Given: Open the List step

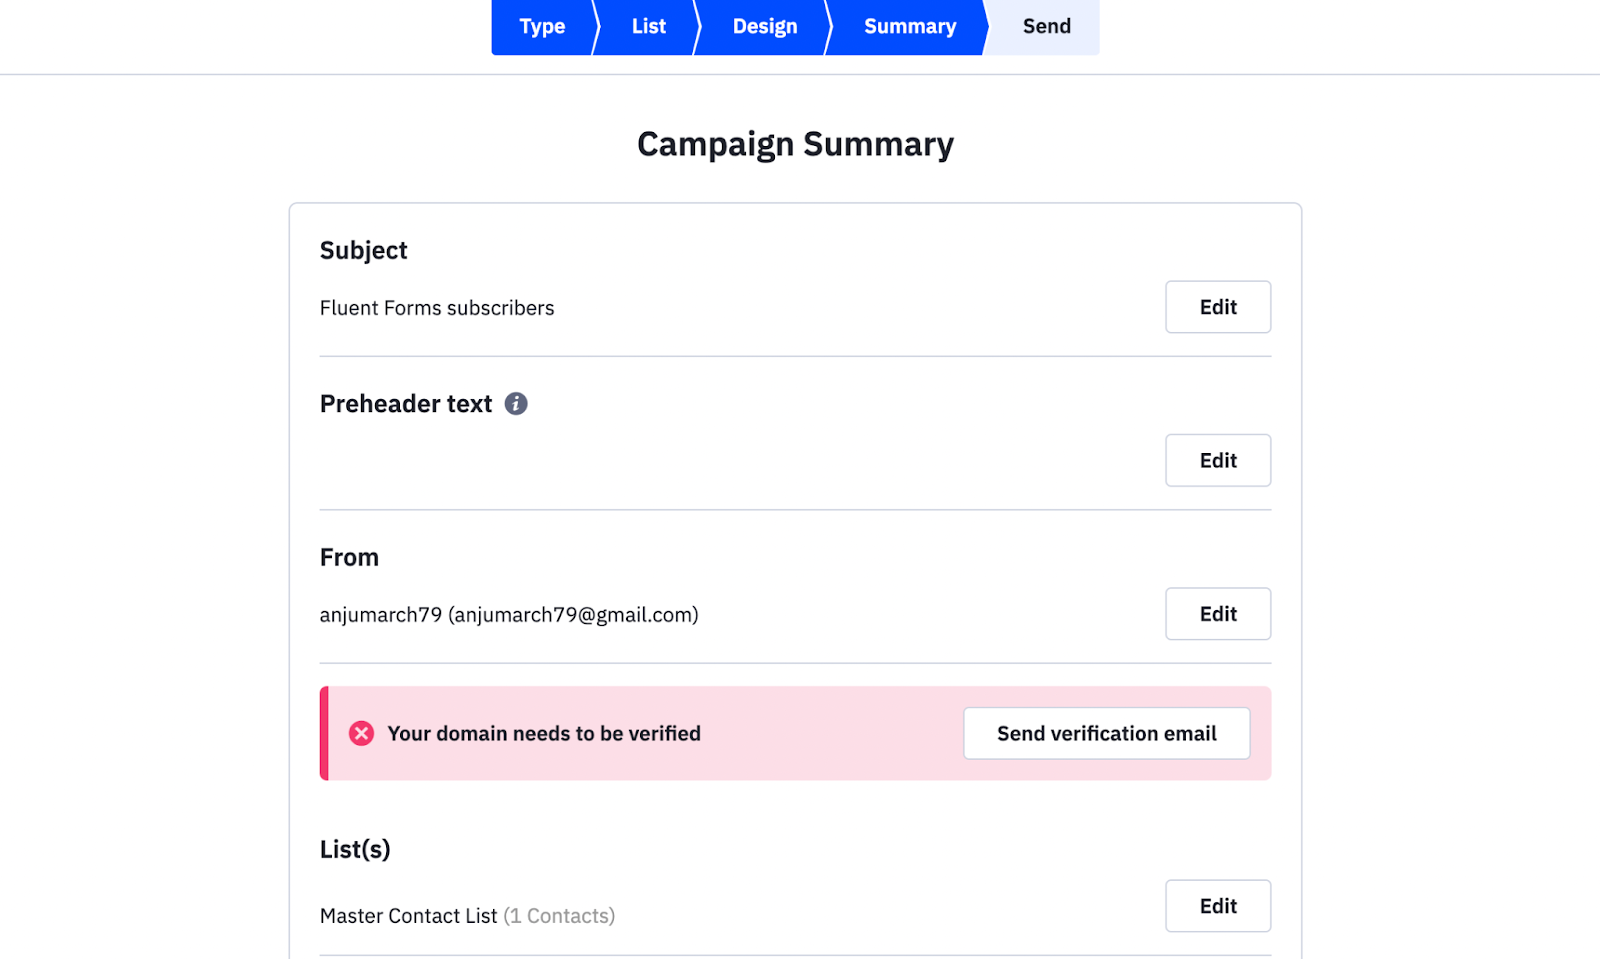Looking at the screenshot, I should [x=648, y=27].
